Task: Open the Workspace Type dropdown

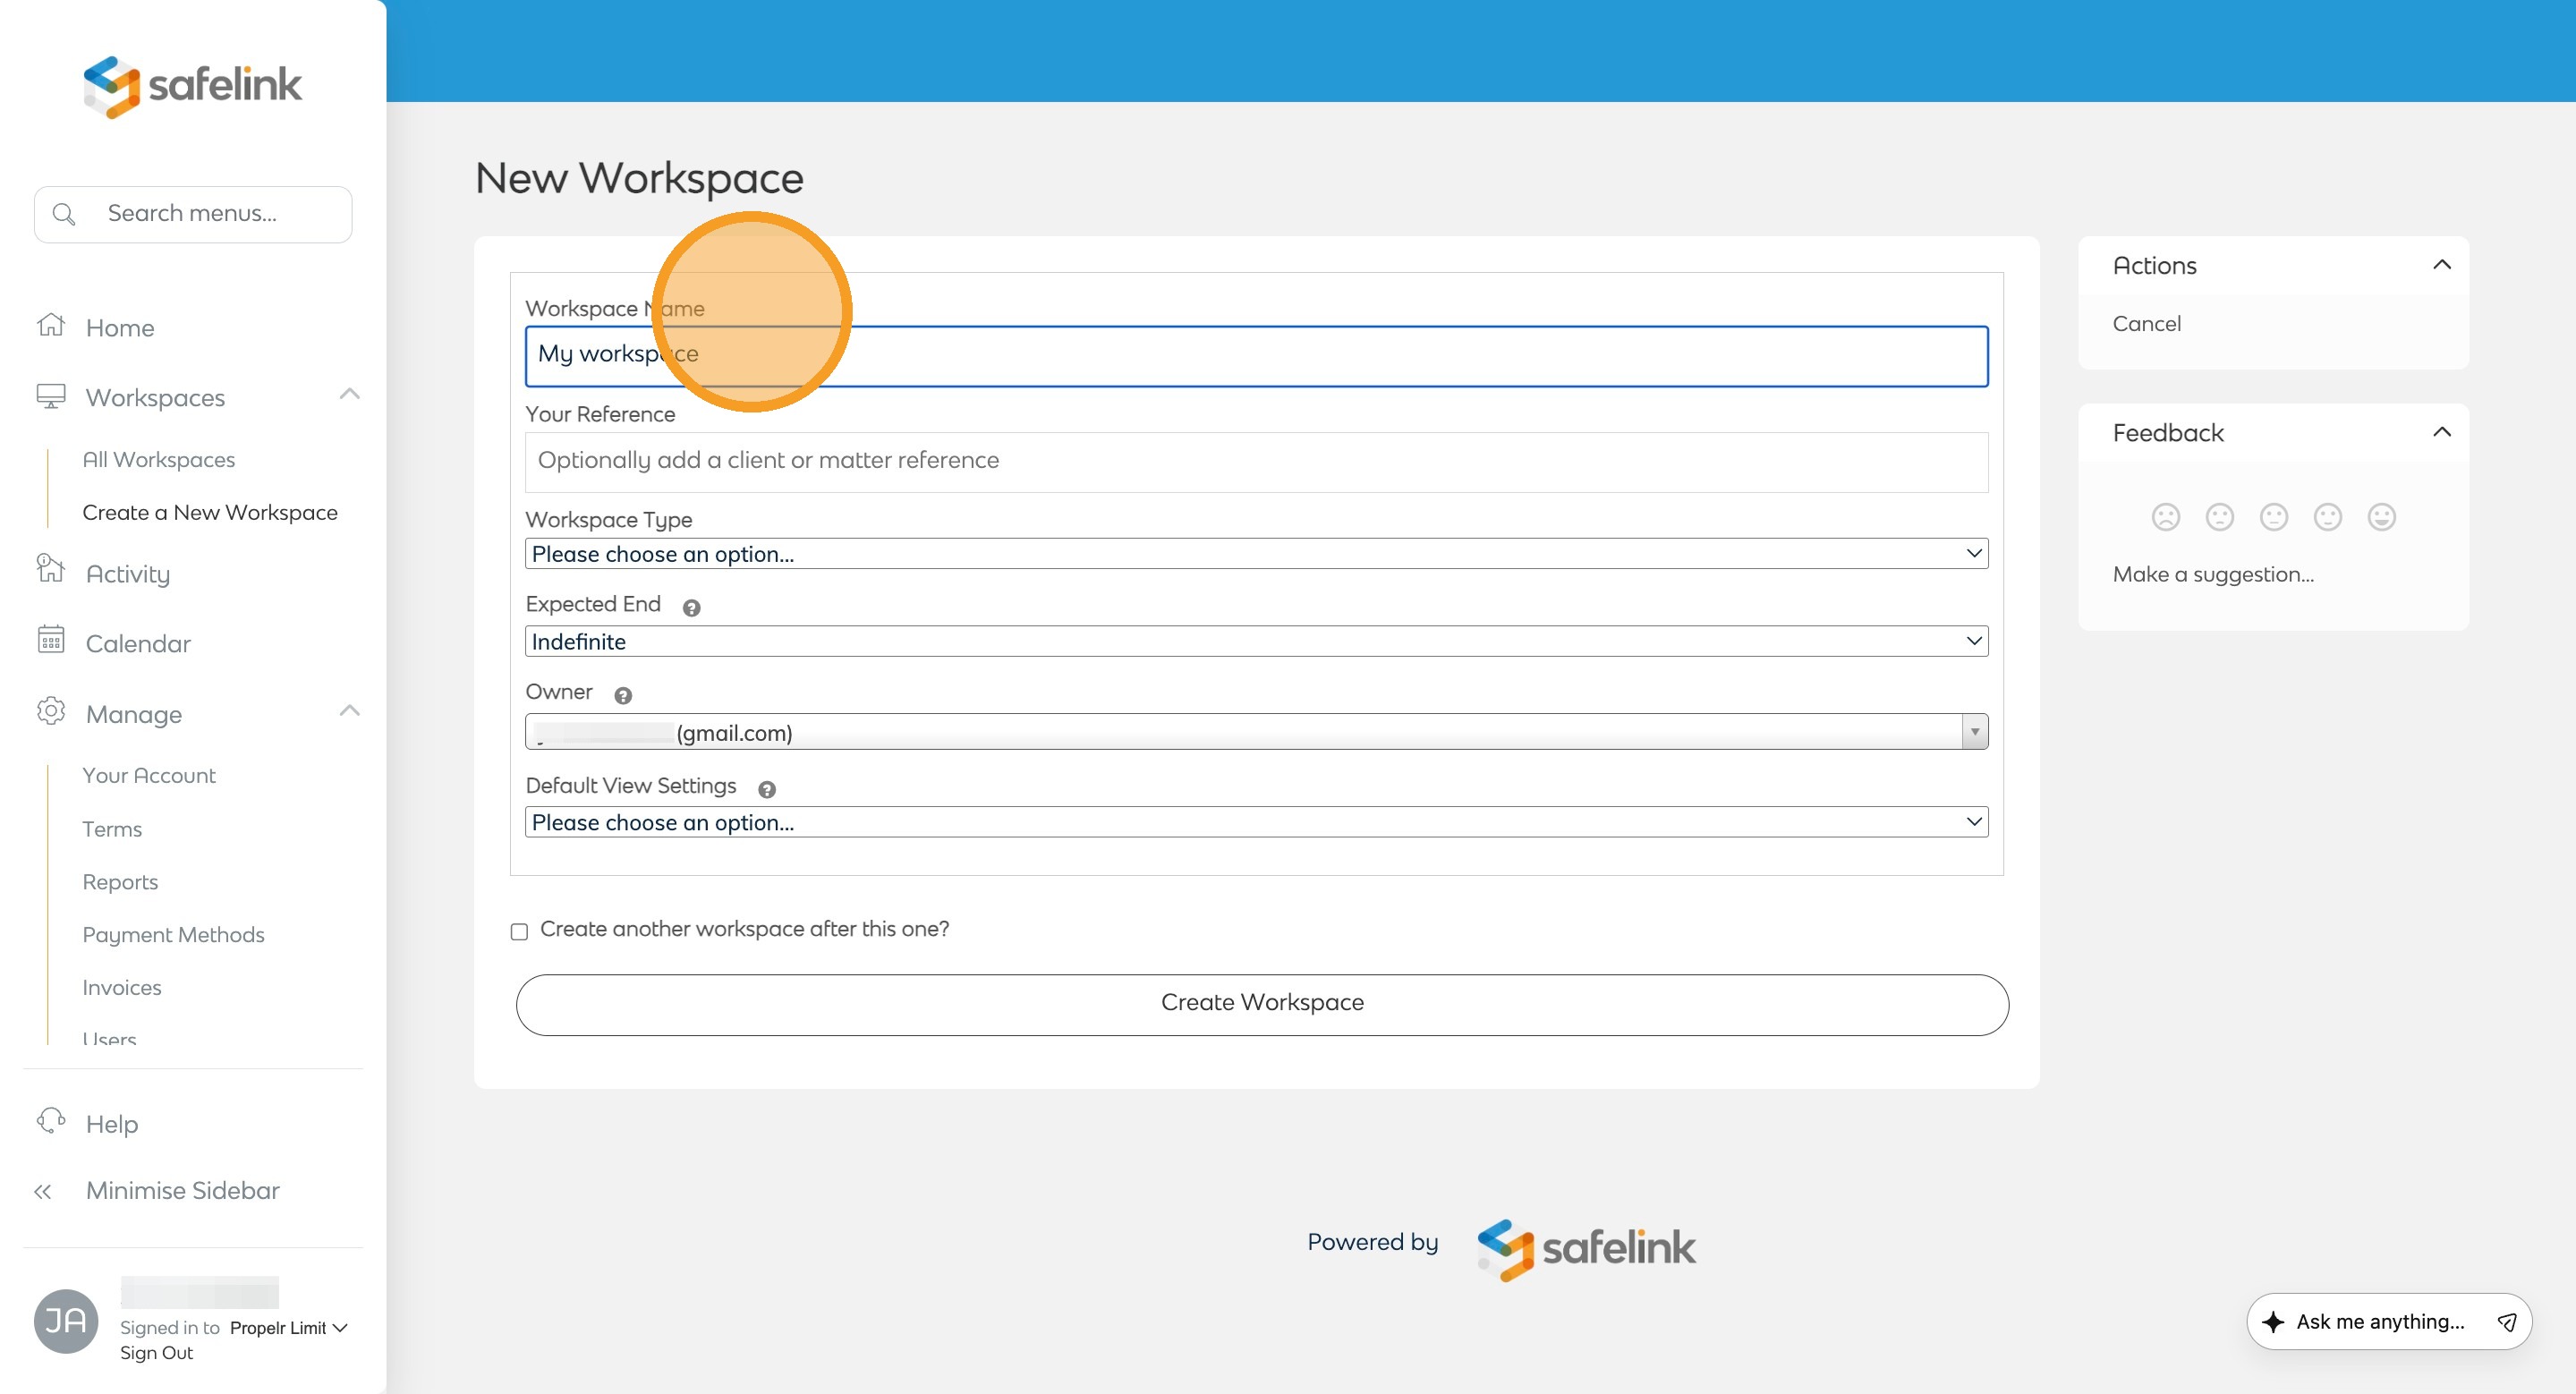Action: (1256, 554)
